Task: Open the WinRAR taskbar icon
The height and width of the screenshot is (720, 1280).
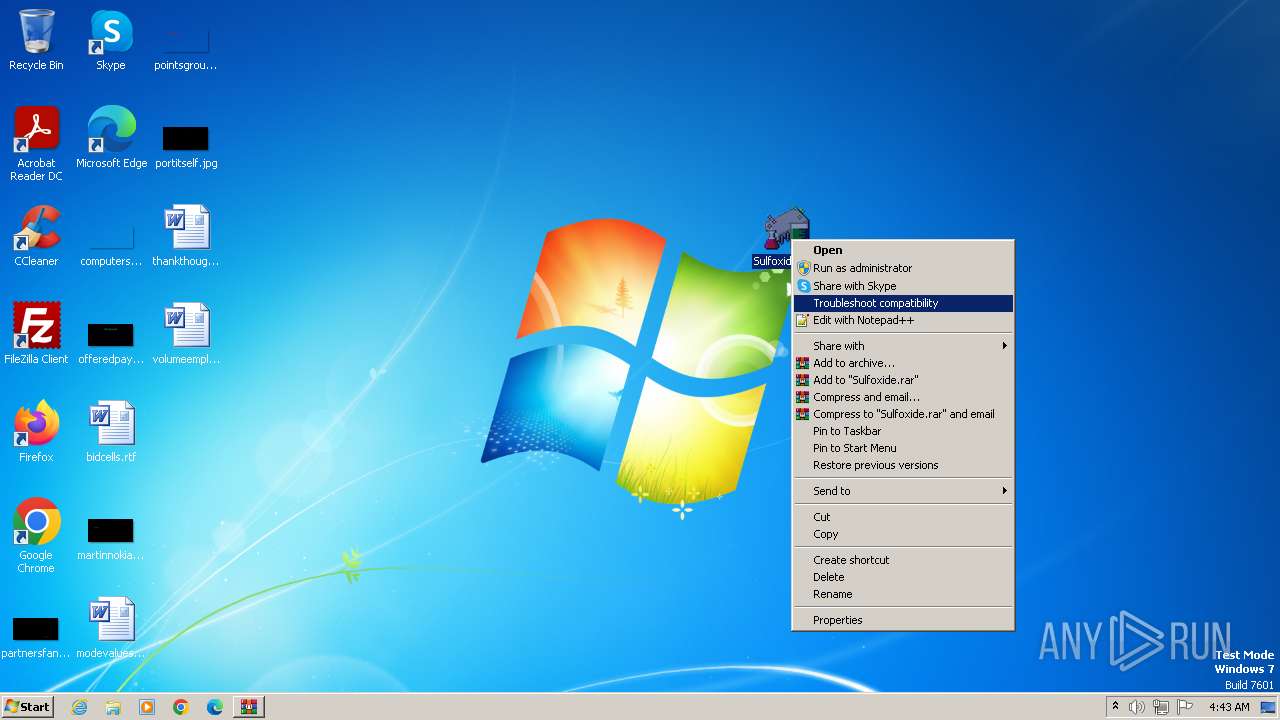Action: [x=249, y=707]
